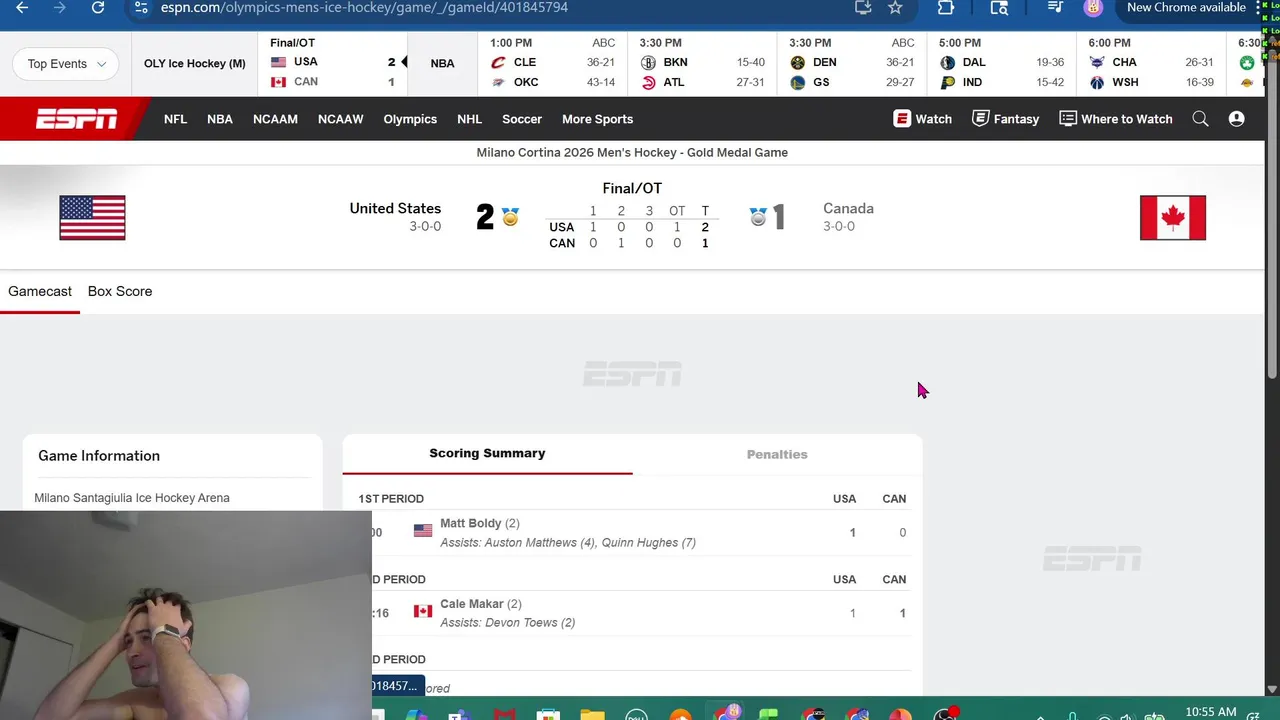This screenshot has height=720, width=1280.
Task: Open Where to Watch
Action: tap(1115, 119)
